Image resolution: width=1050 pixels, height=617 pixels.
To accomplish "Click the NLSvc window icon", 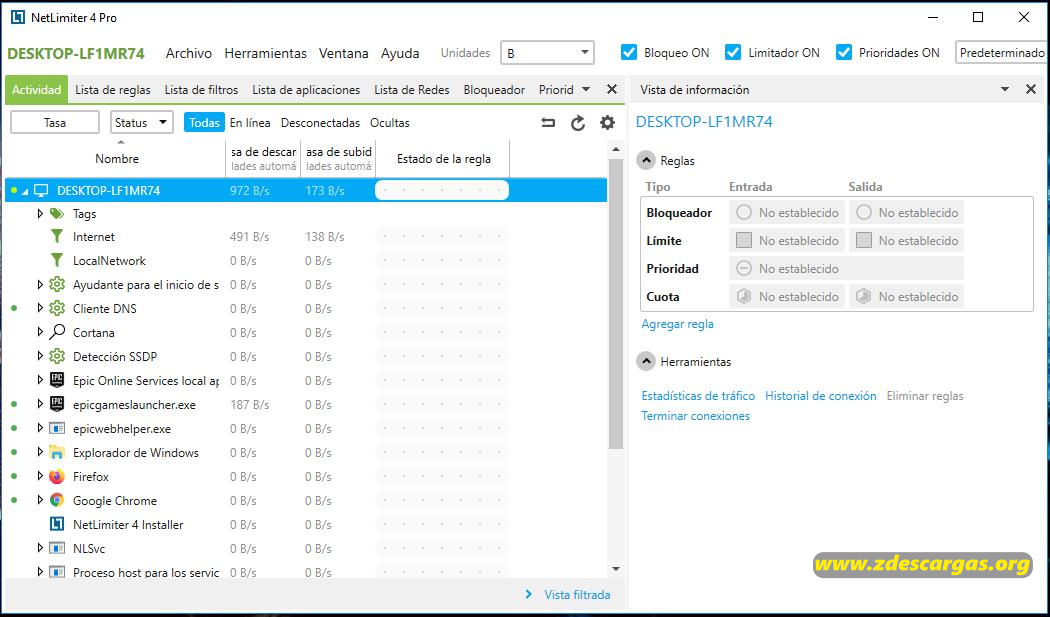I will (57, 549).
